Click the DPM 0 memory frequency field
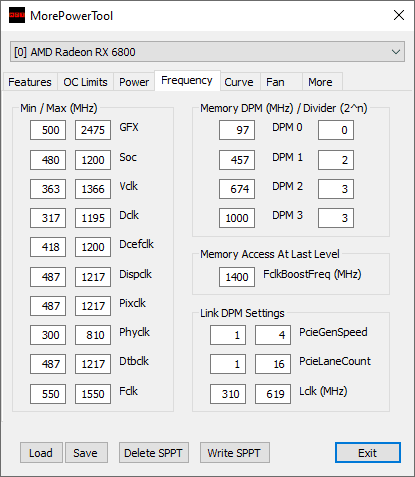The height and width of the screenshot is (477, 415). pos(237,130)
